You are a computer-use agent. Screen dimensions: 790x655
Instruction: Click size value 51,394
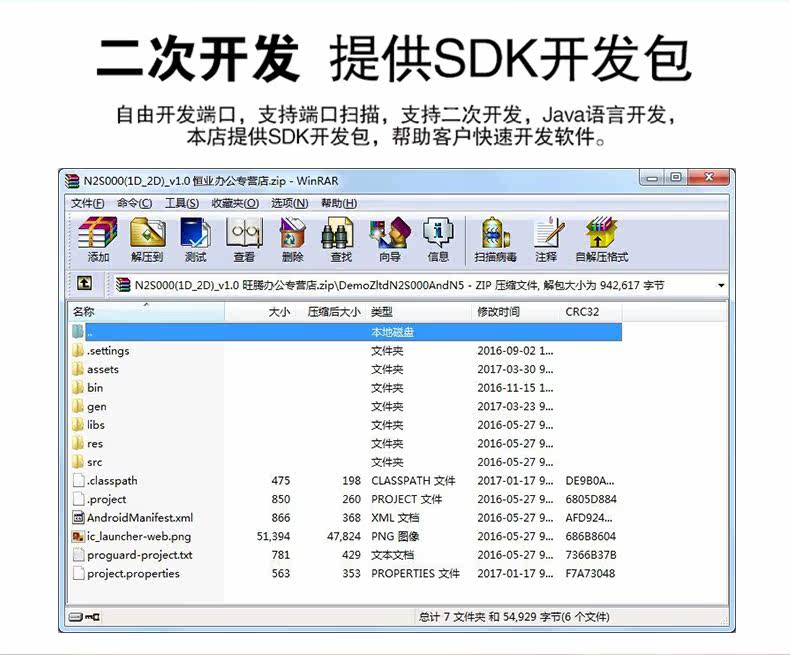274,537
